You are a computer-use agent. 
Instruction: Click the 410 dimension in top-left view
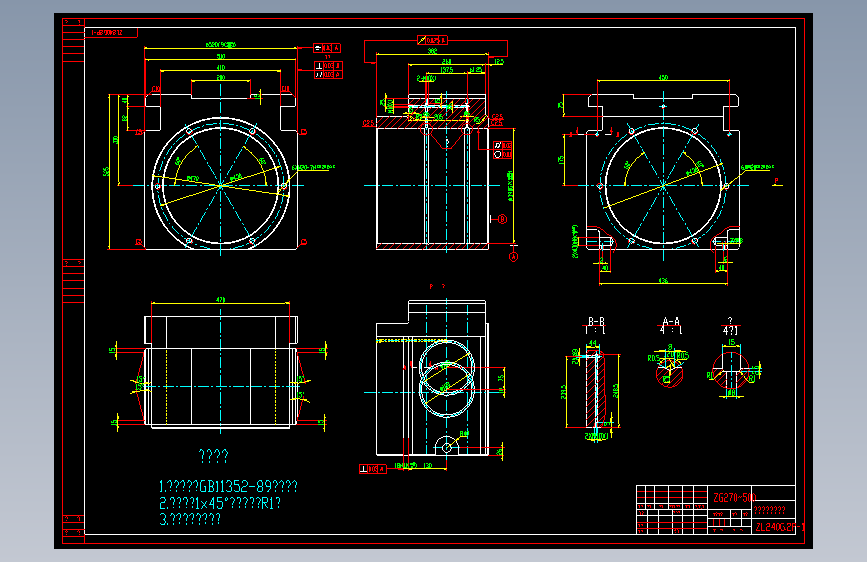[221, 67]
